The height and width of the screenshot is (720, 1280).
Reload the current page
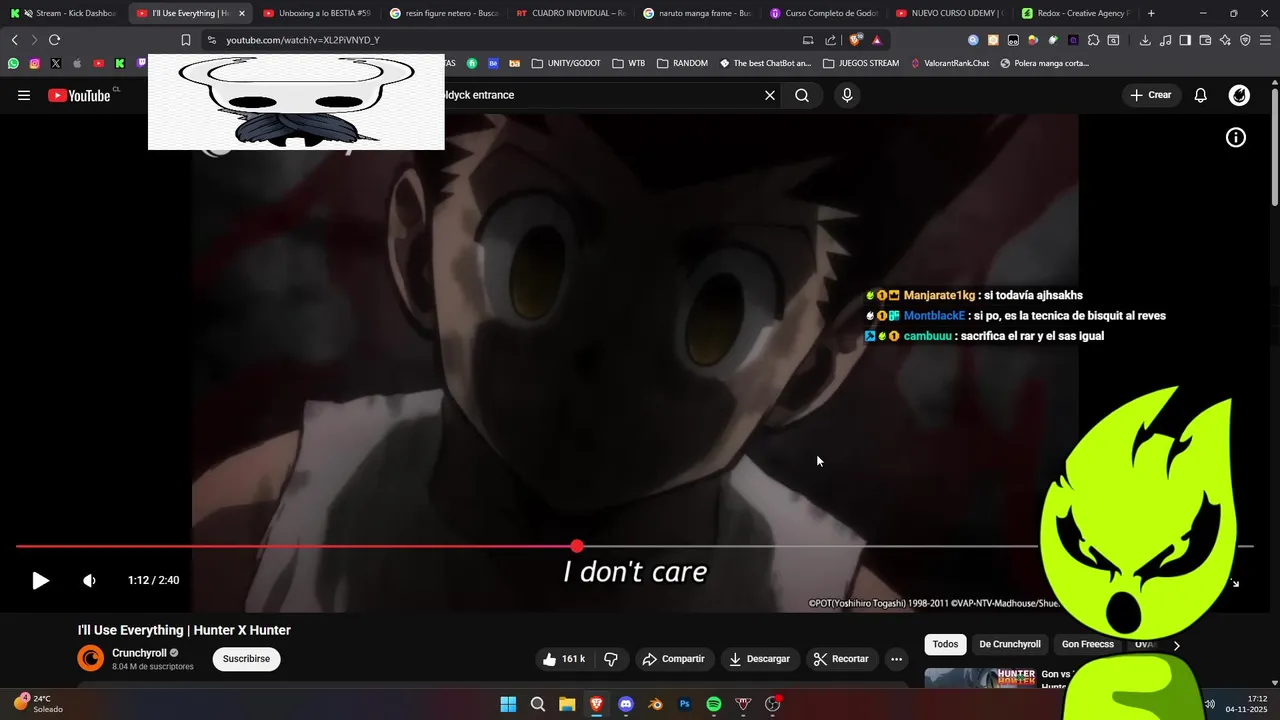(x=54, y=40)
